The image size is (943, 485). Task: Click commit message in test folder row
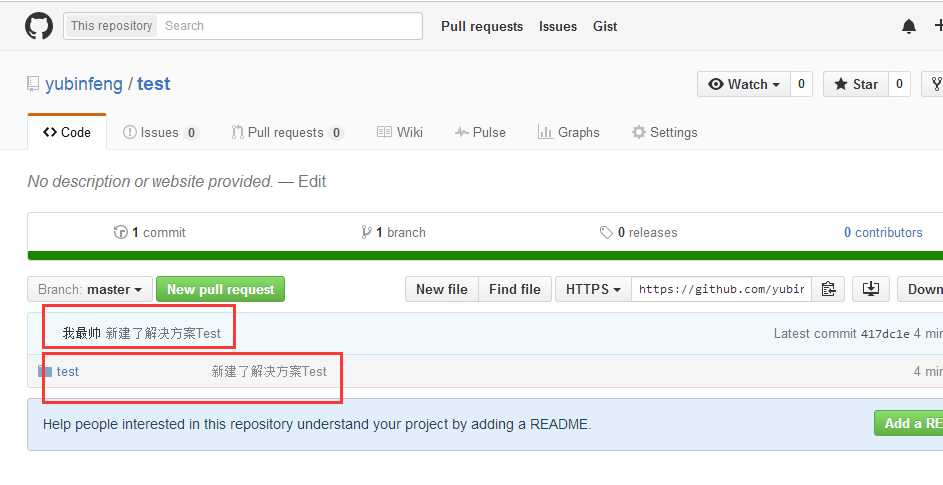pyautogui.click(x=269, y=371)
